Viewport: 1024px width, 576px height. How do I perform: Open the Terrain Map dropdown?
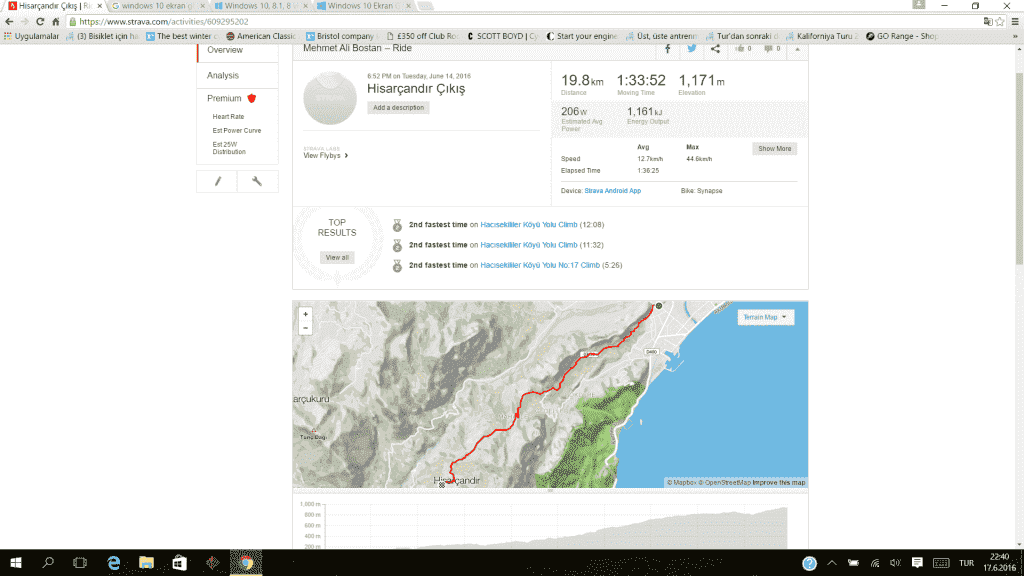765,317
